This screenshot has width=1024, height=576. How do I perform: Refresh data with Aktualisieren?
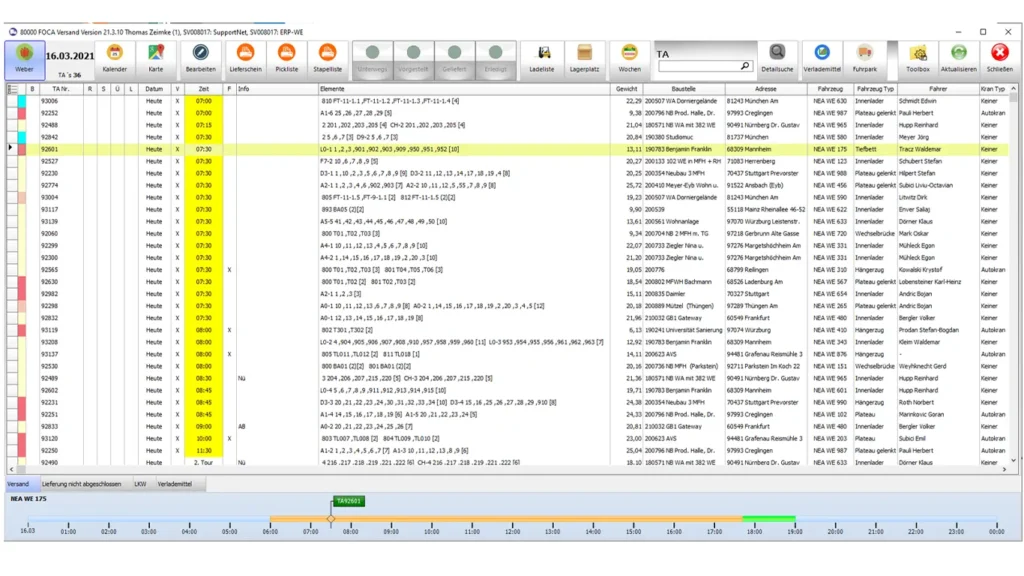(958, 58)
